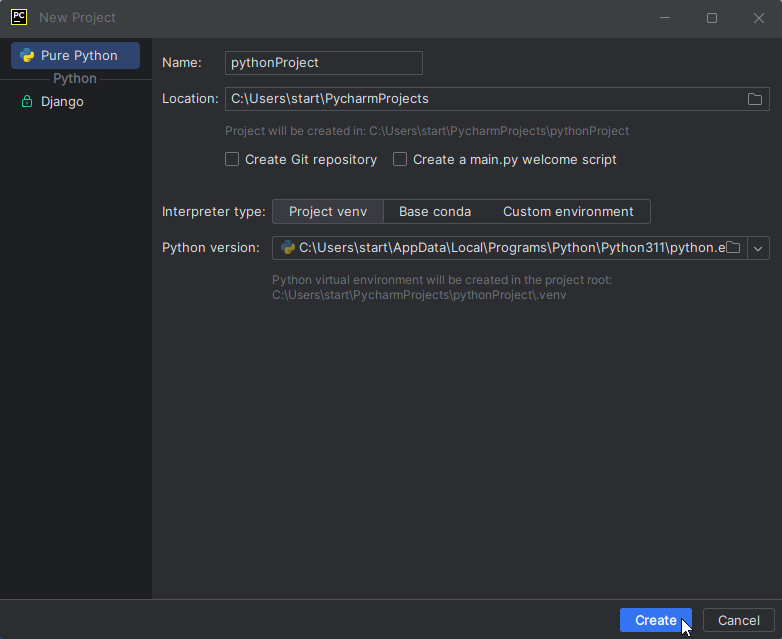This screenshot has height=639, width=782.
Task: Enable Create Git repository checkbox
Action: click(232, 160)
